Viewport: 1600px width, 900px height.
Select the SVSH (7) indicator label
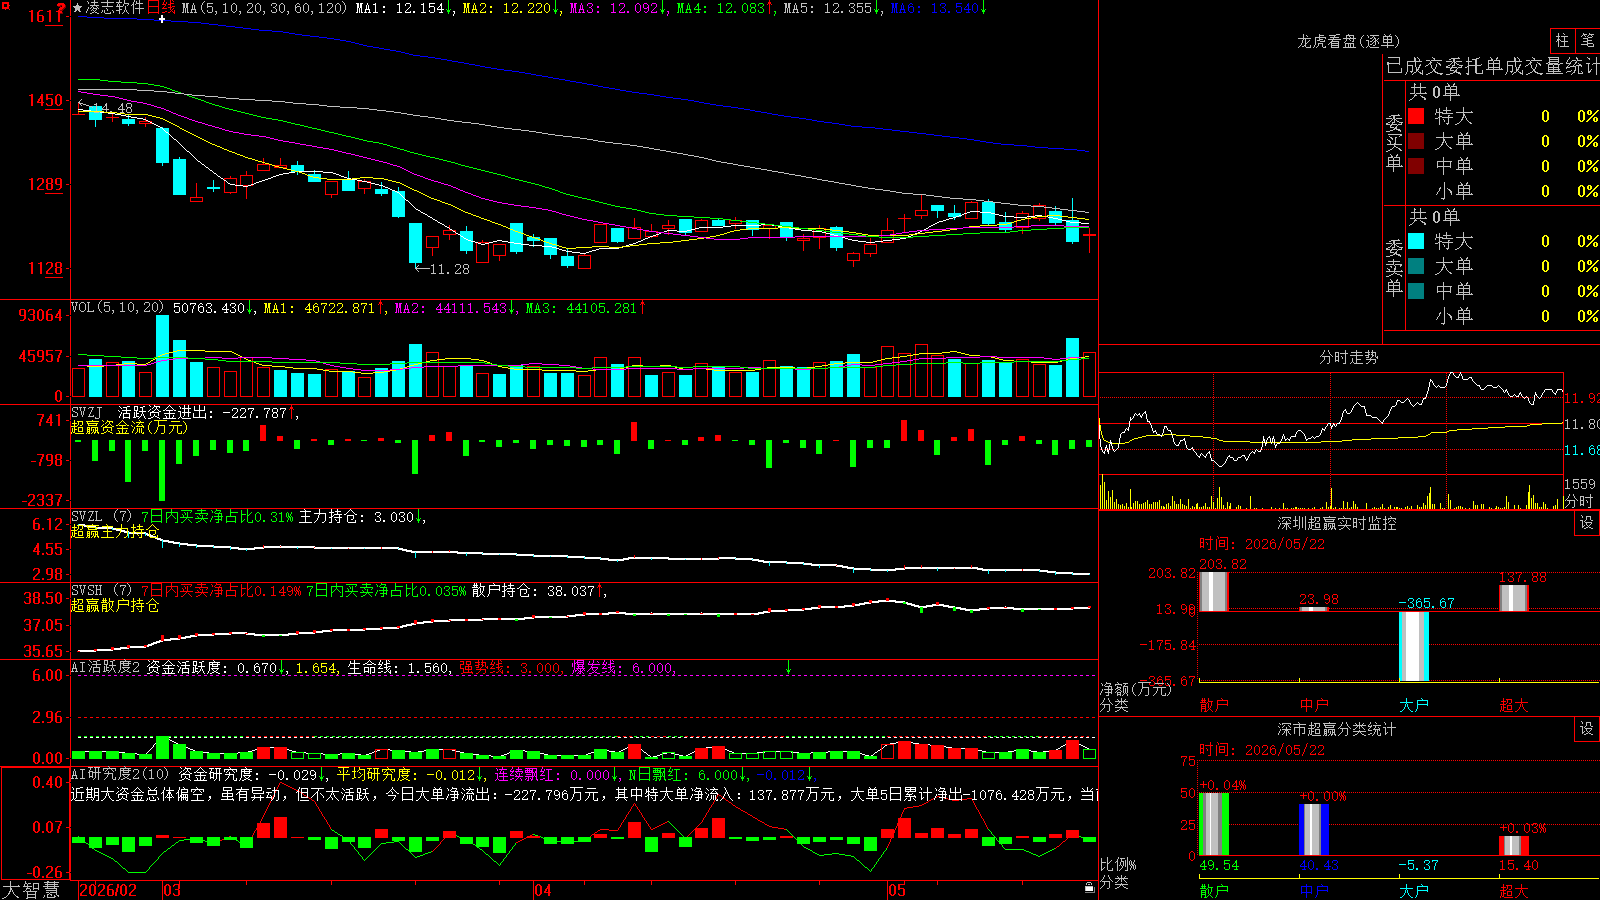point(101,591)
